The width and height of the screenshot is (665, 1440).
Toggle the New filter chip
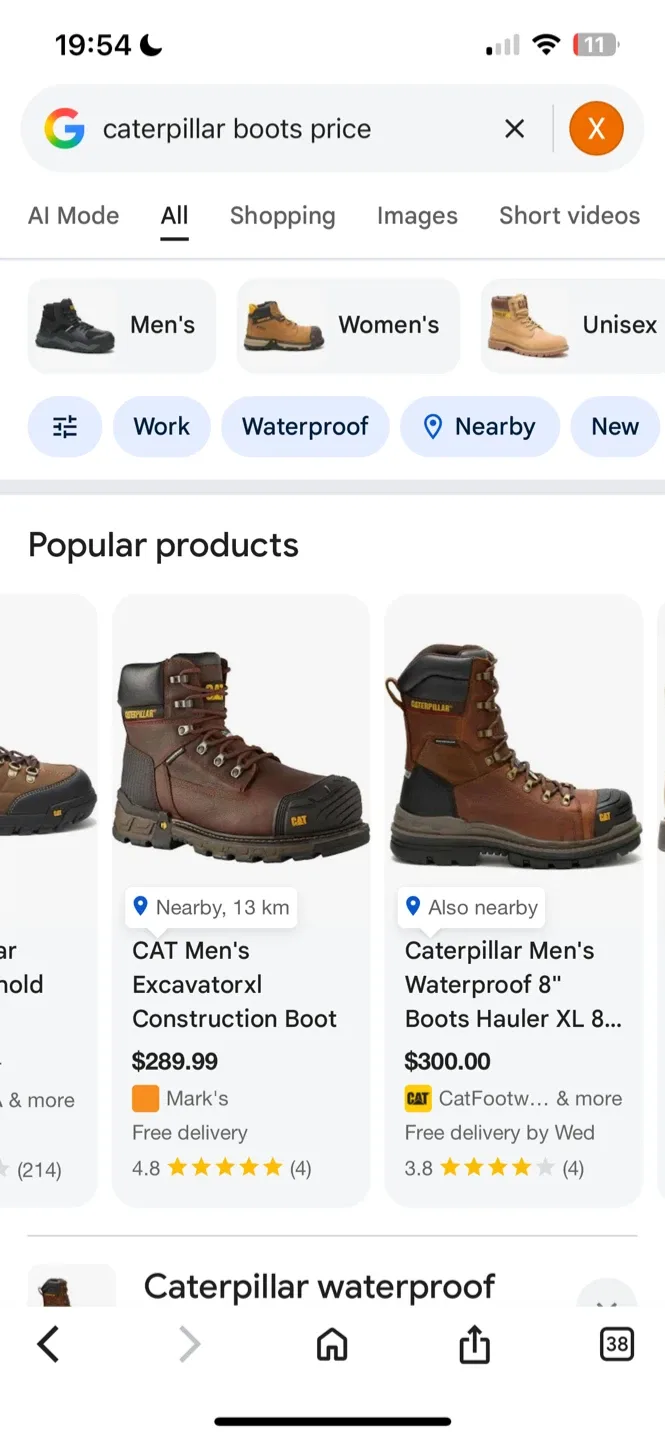(614, 426)
